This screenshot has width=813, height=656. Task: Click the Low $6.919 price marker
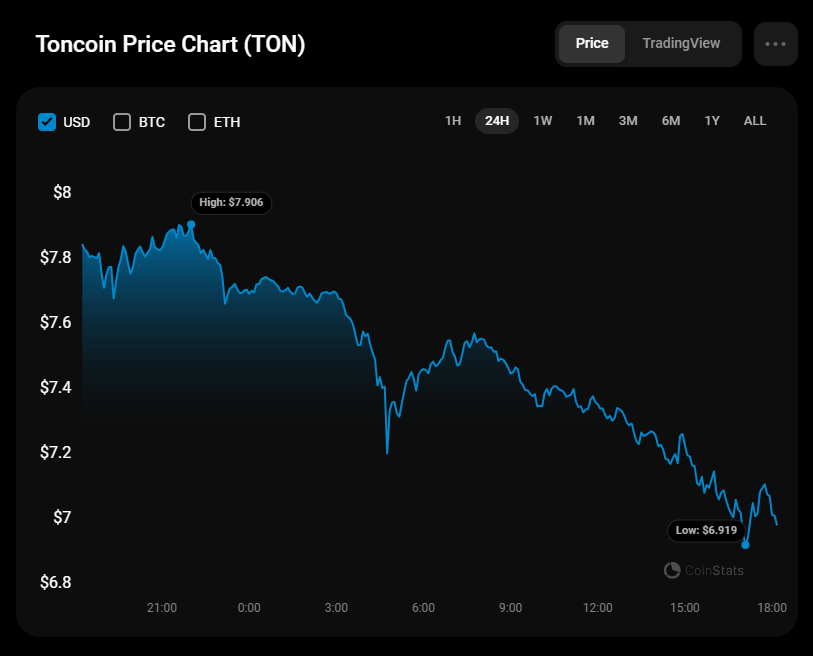point(707,530)
